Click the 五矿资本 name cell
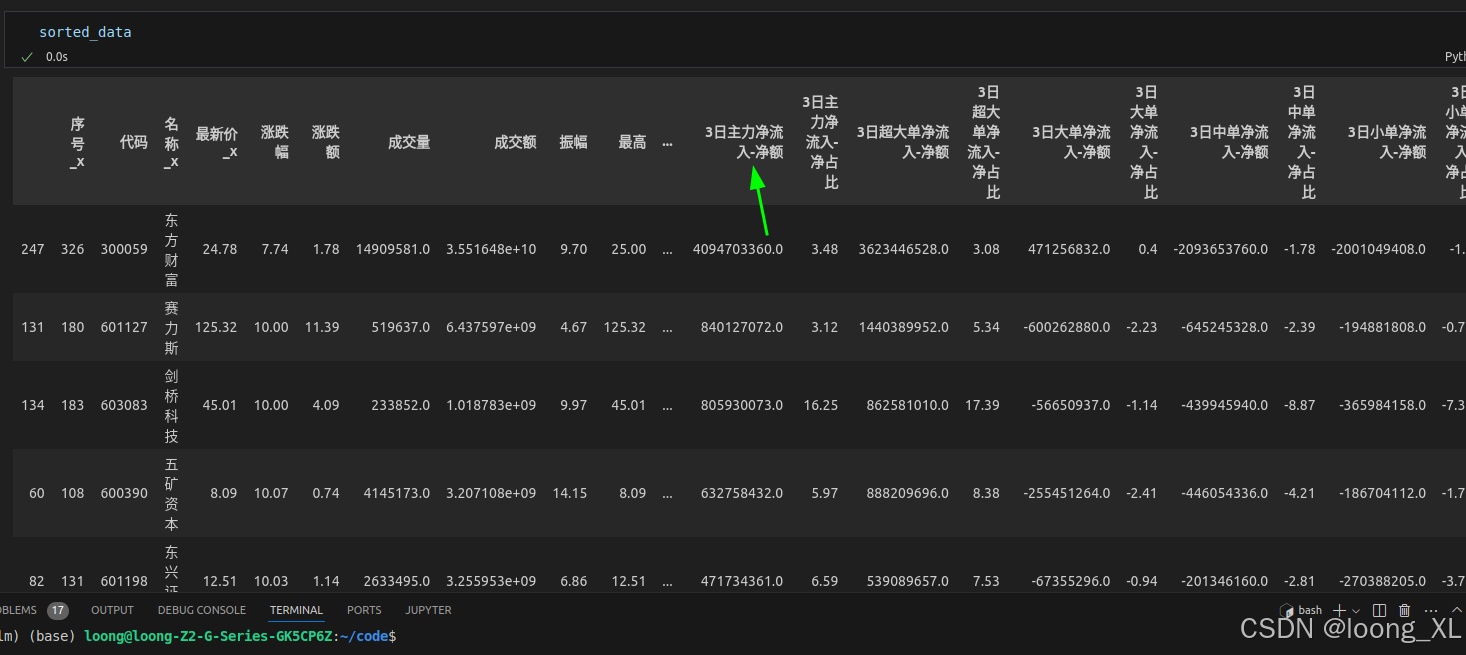The width and height of the screenshot is (1466, 655). (x=171, y=493)
